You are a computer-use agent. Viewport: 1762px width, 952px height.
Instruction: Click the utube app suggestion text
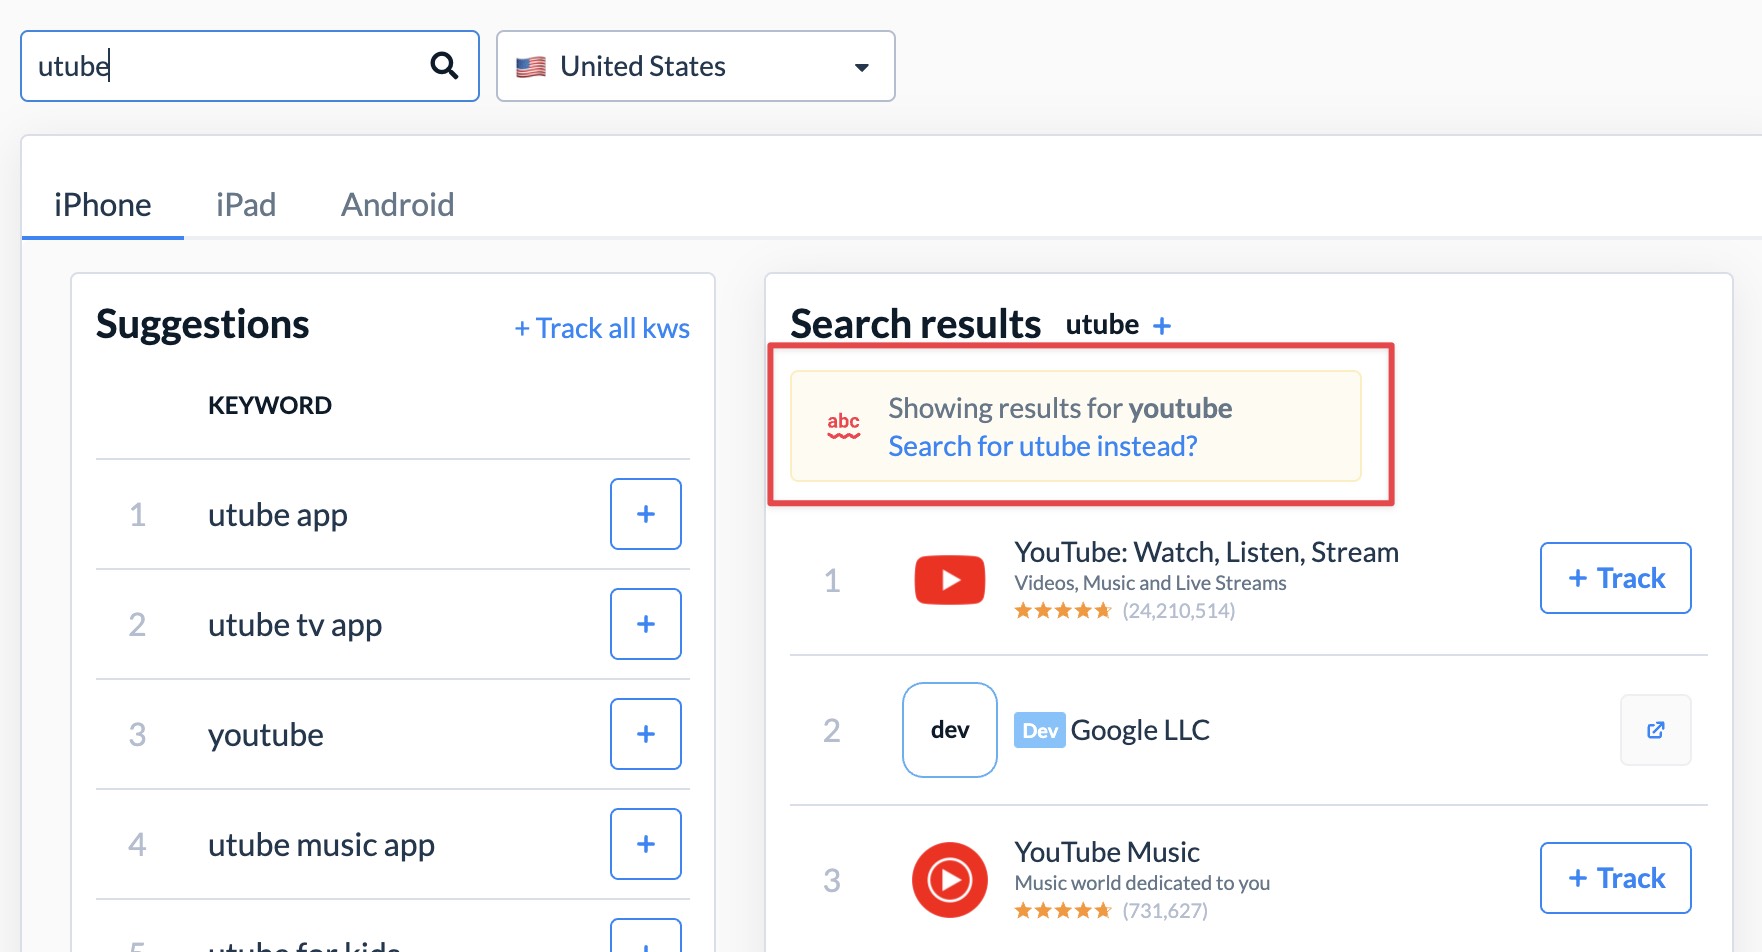tap(278, 515)
